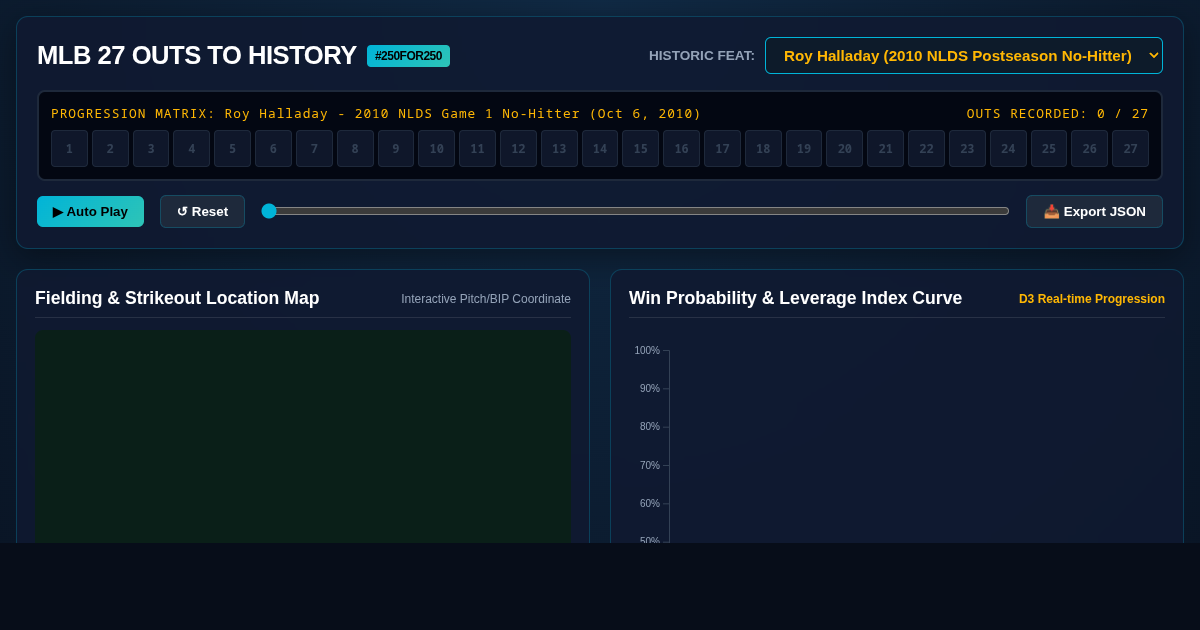
Task: Select out cell 16 in progression matrix
Action: click(x=681, y=149)
